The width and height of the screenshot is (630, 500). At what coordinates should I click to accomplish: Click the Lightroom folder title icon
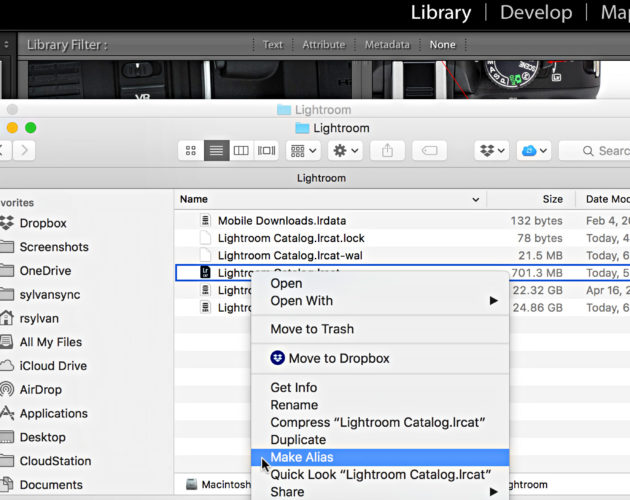point(302,128)
